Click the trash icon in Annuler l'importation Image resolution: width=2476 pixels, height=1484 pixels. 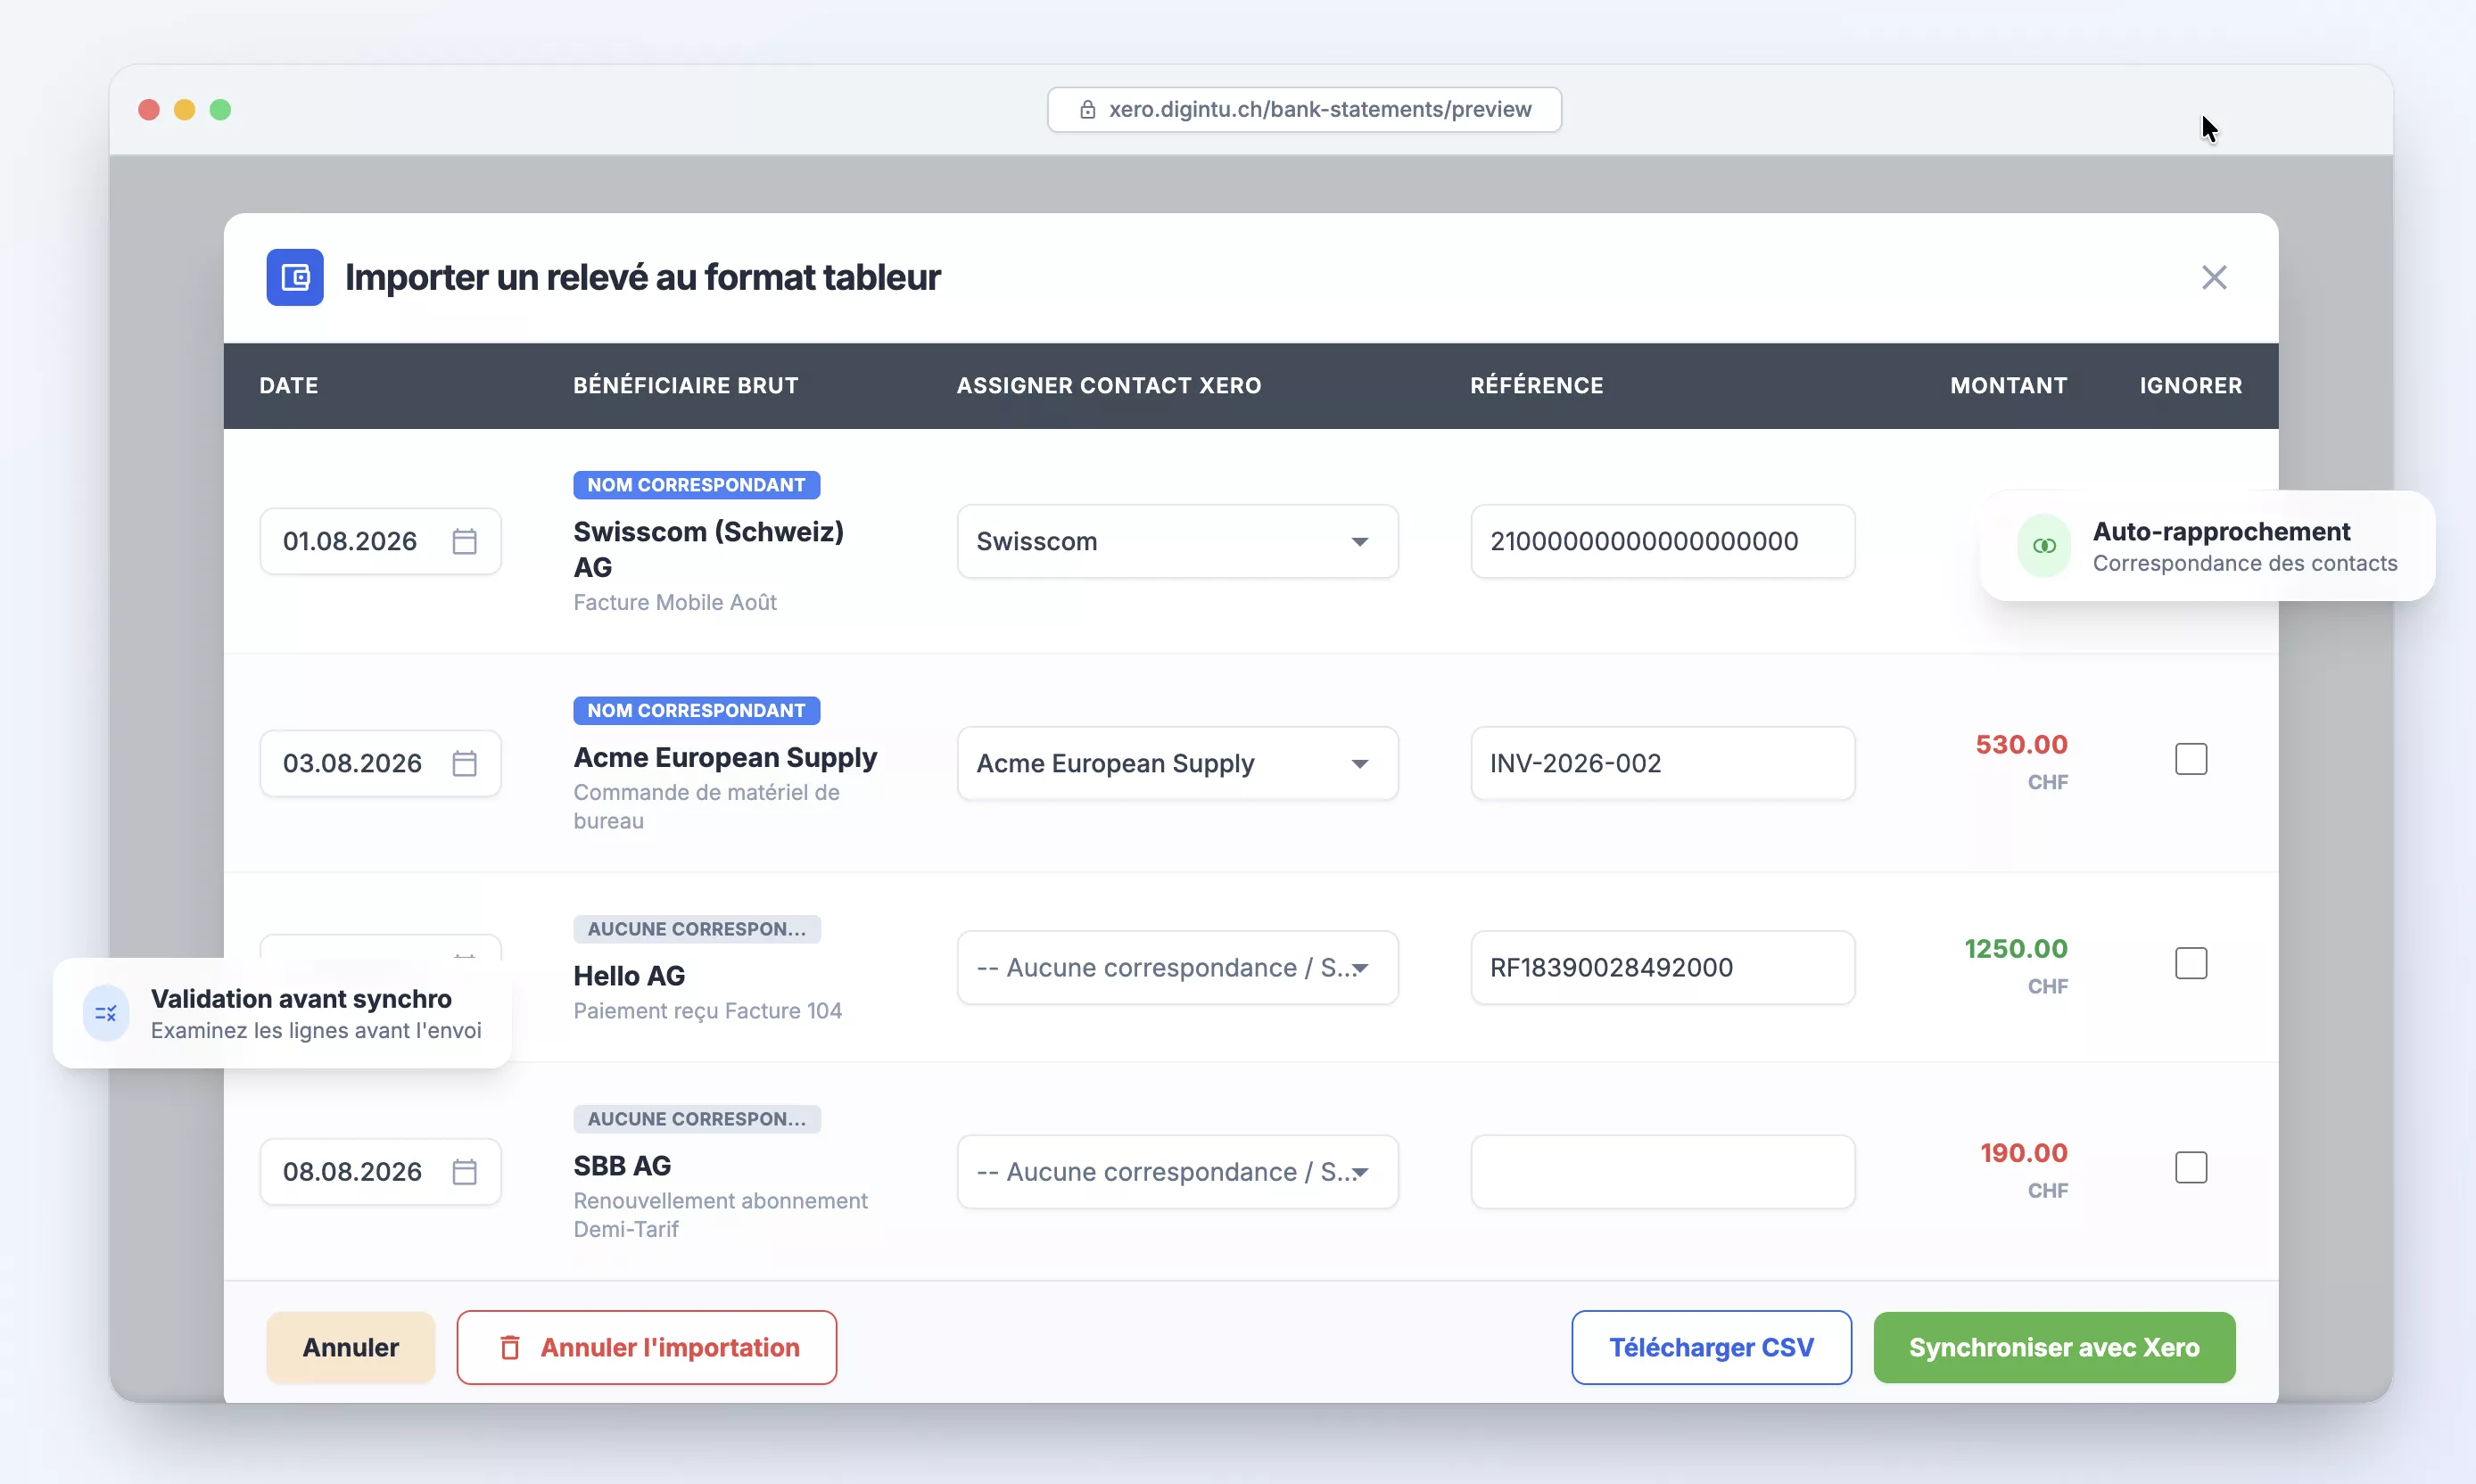coord(510,1347)
